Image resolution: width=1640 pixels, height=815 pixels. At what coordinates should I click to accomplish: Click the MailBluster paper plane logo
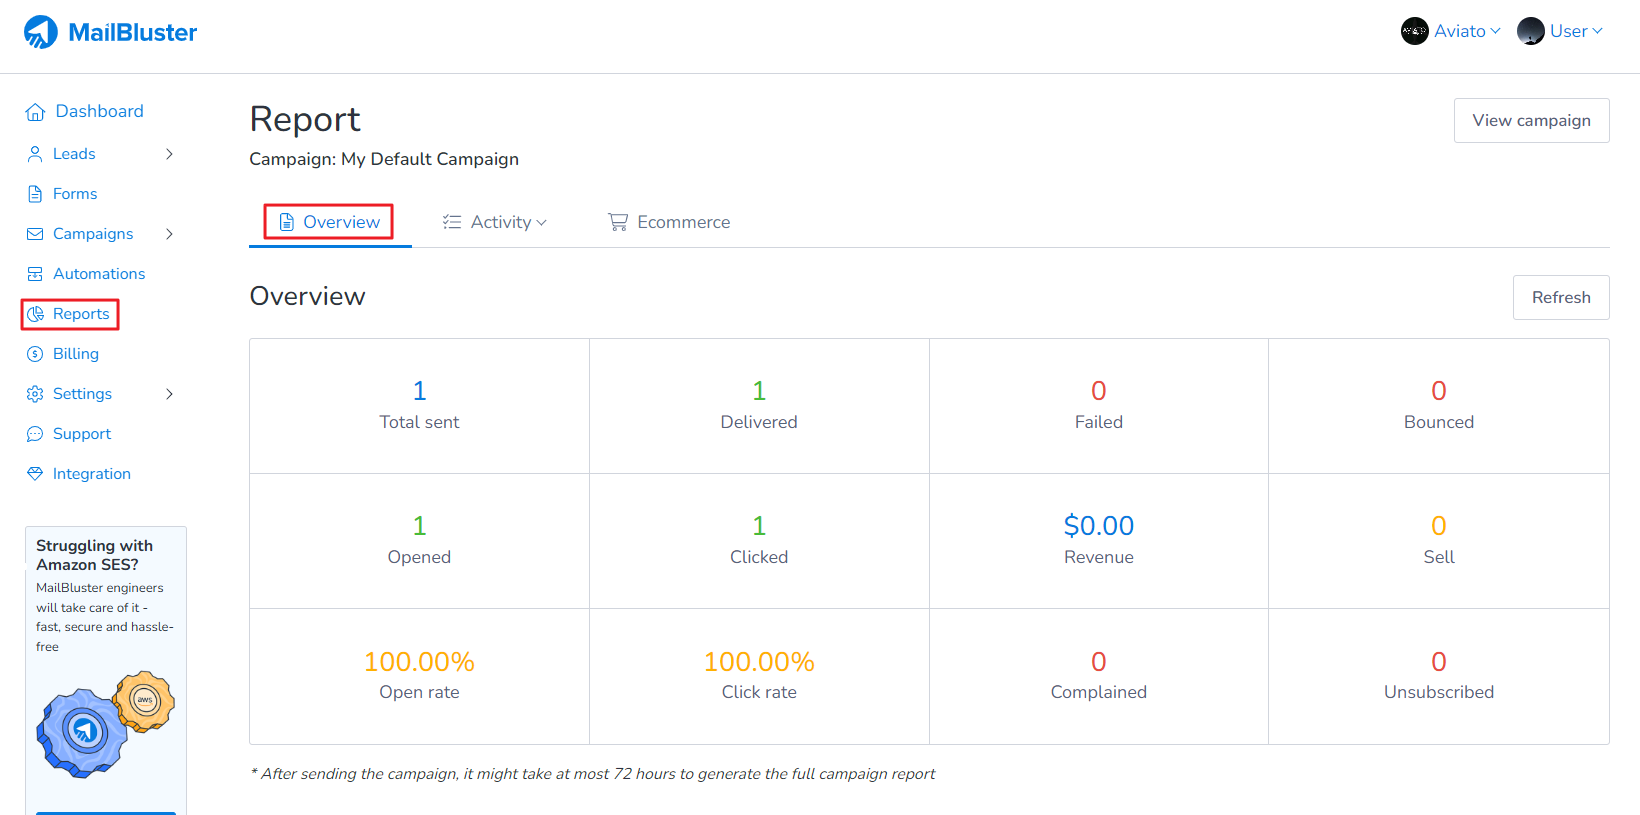(41, 32)
